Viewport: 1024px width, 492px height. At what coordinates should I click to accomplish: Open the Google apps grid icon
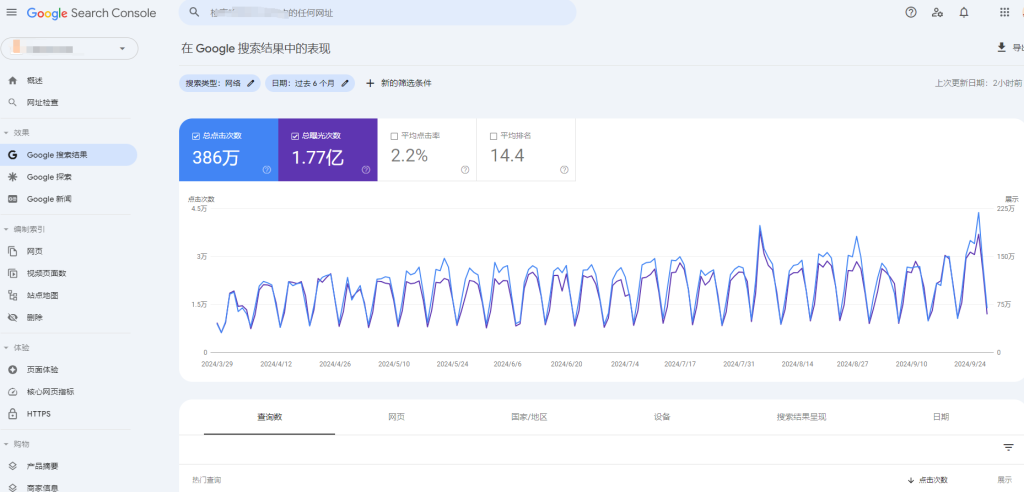point(1004,12)
